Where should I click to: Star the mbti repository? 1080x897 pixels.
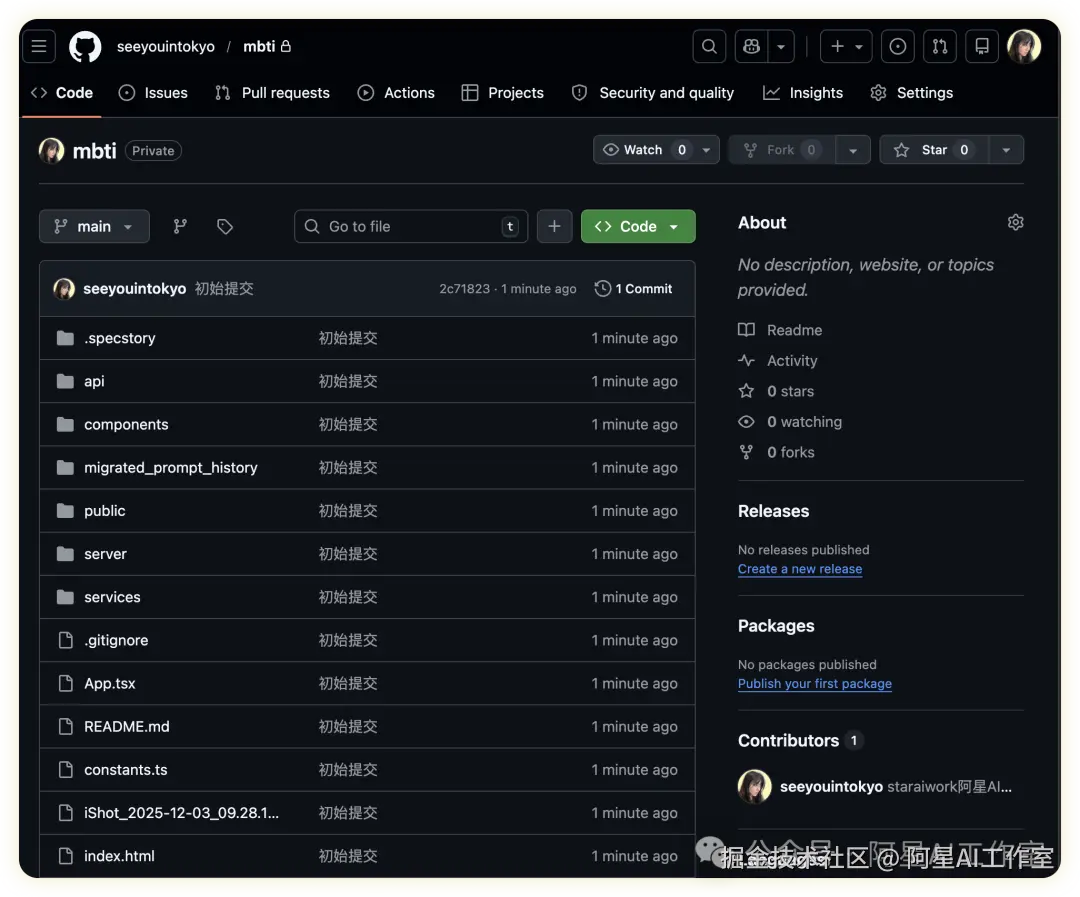[x=933, y=150]
